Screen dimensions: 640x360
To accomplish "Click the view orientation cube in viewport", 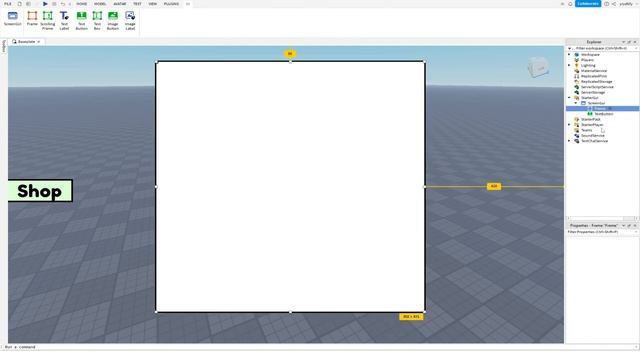I will coord(538,67).
